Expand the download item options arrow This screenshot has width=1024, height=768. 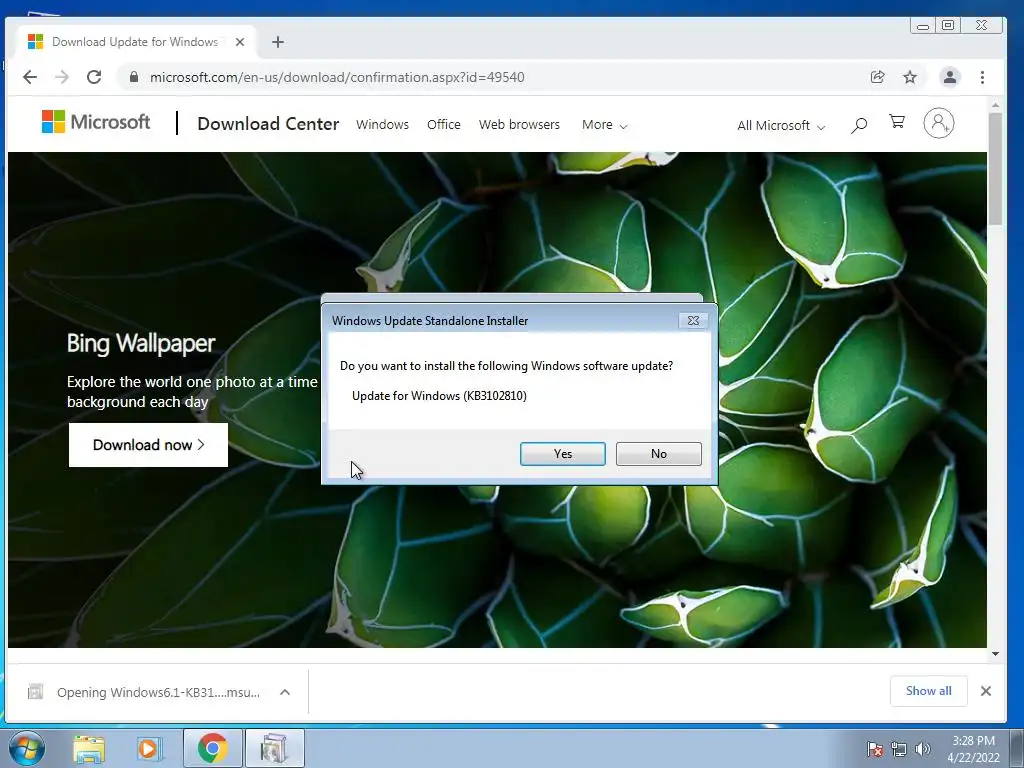click(x=285, y=692)
